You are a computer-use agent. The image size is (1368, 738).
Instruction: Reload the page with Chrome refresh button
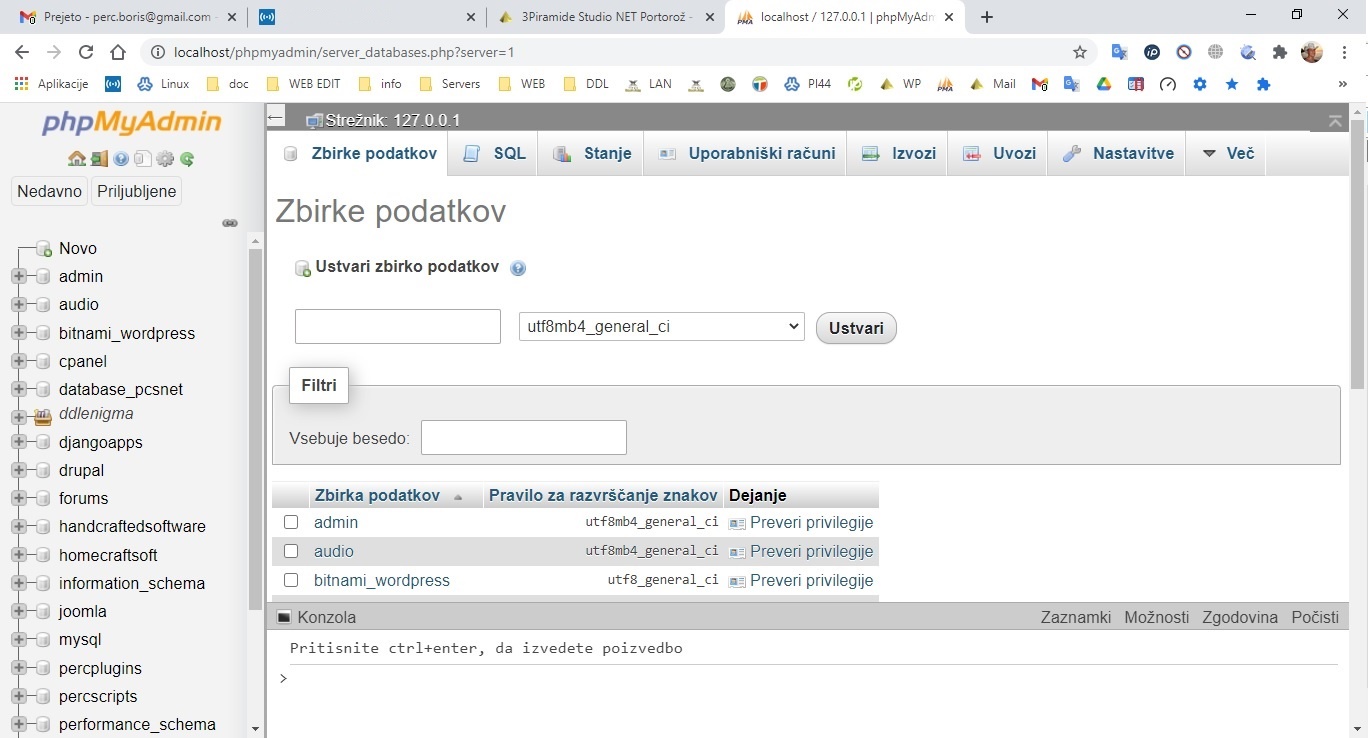(86, 53)
